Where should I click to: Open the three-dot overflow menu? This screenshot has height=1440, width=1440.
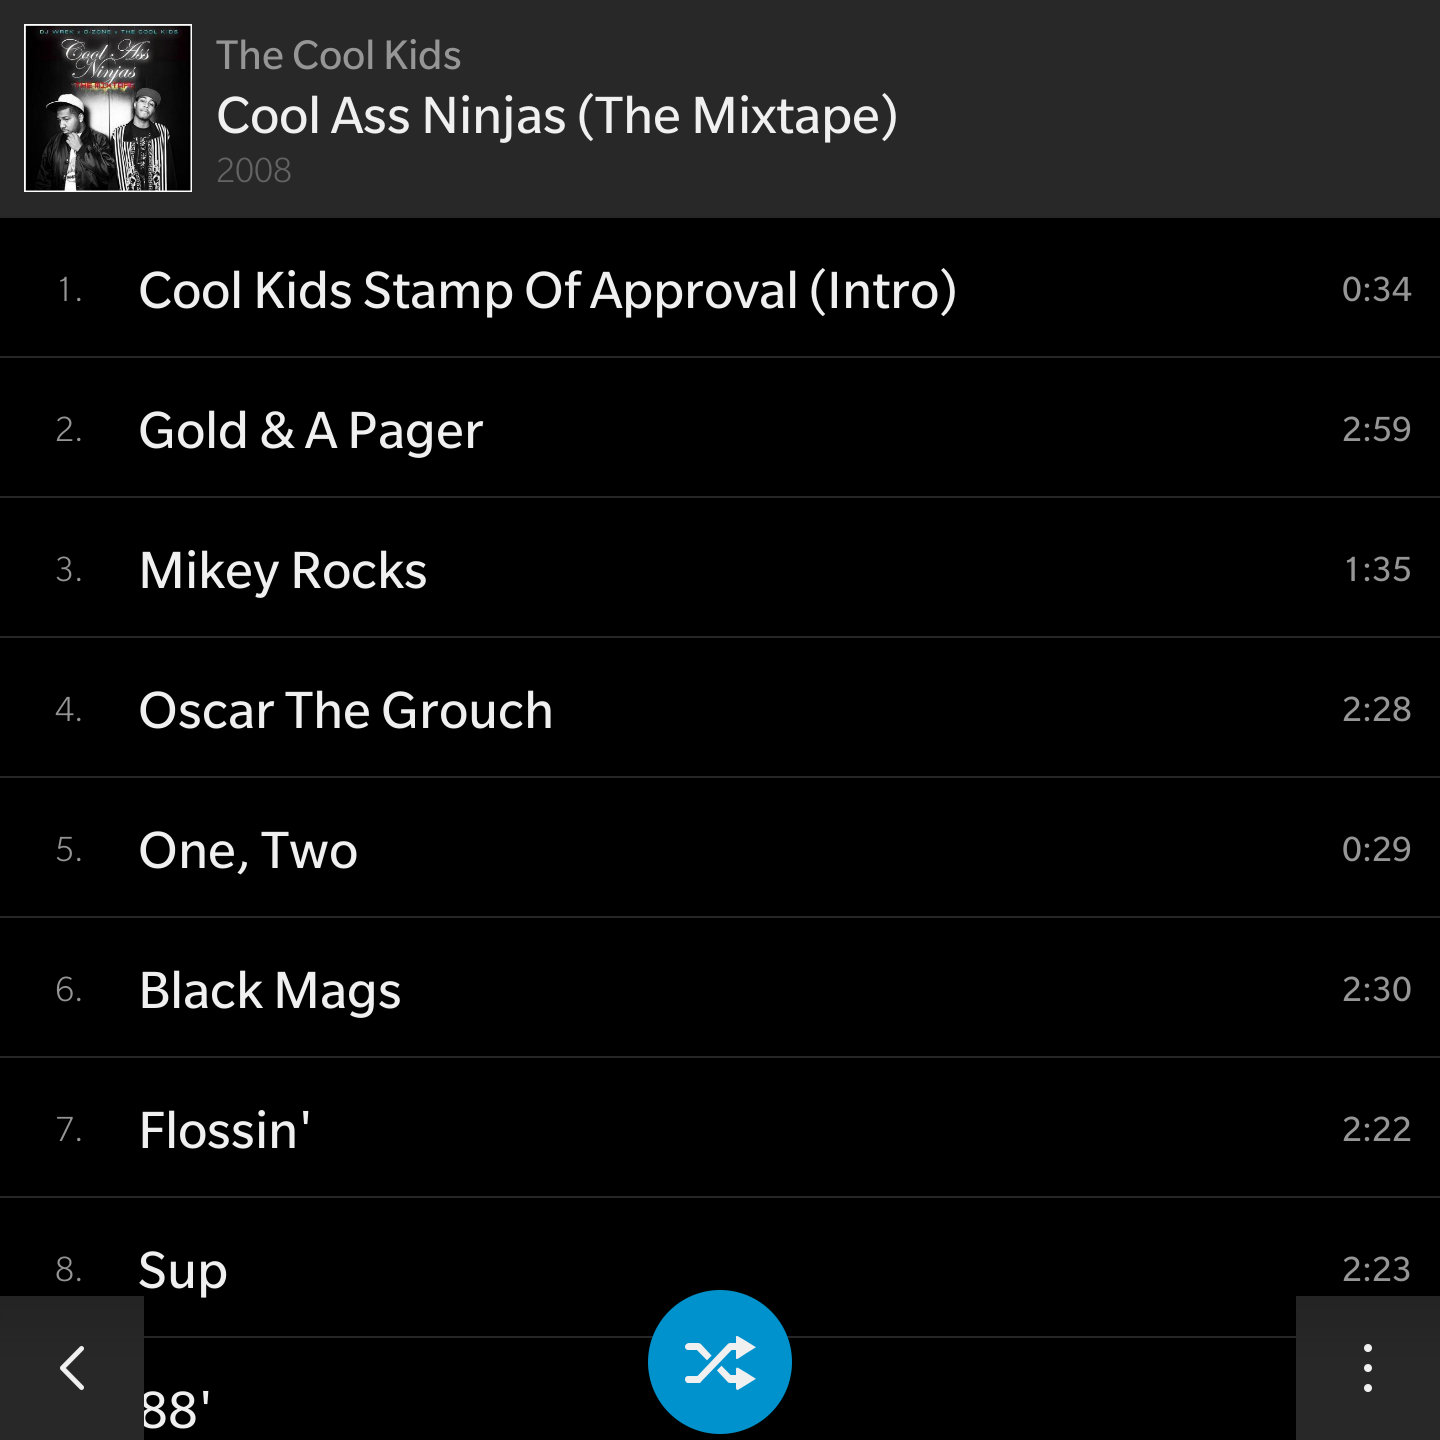(1368, 1368)
